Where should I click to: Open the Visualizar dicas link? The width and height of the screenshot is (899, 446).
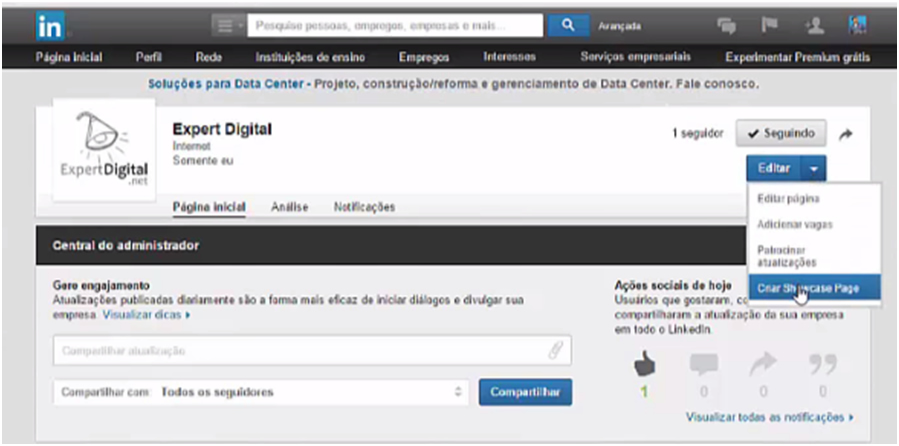pos(146,315)
